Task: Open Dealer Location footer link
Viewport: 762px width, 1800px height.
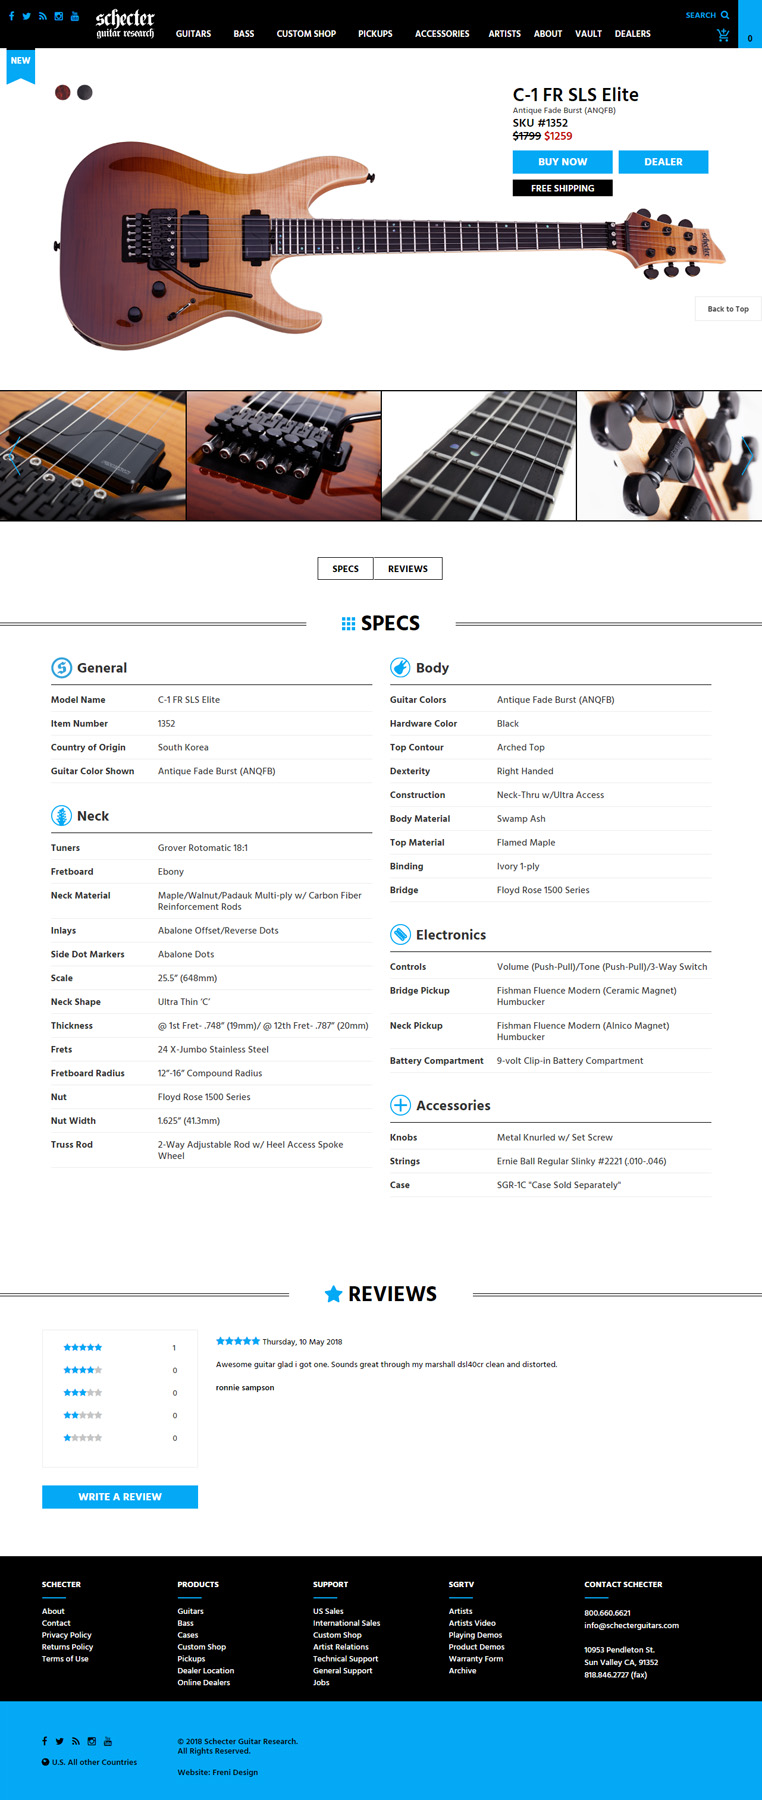Action: click(x=206, y=1670)
